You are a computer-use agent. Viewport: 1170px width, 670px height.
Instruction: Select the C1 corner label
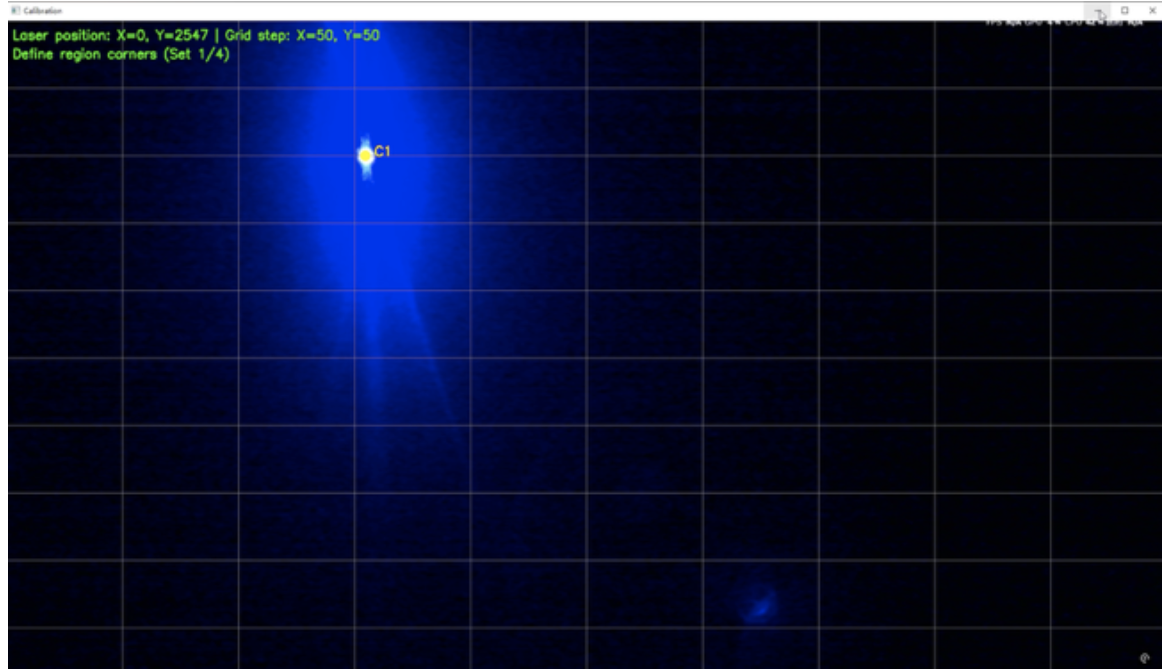[x=382, y=152]
